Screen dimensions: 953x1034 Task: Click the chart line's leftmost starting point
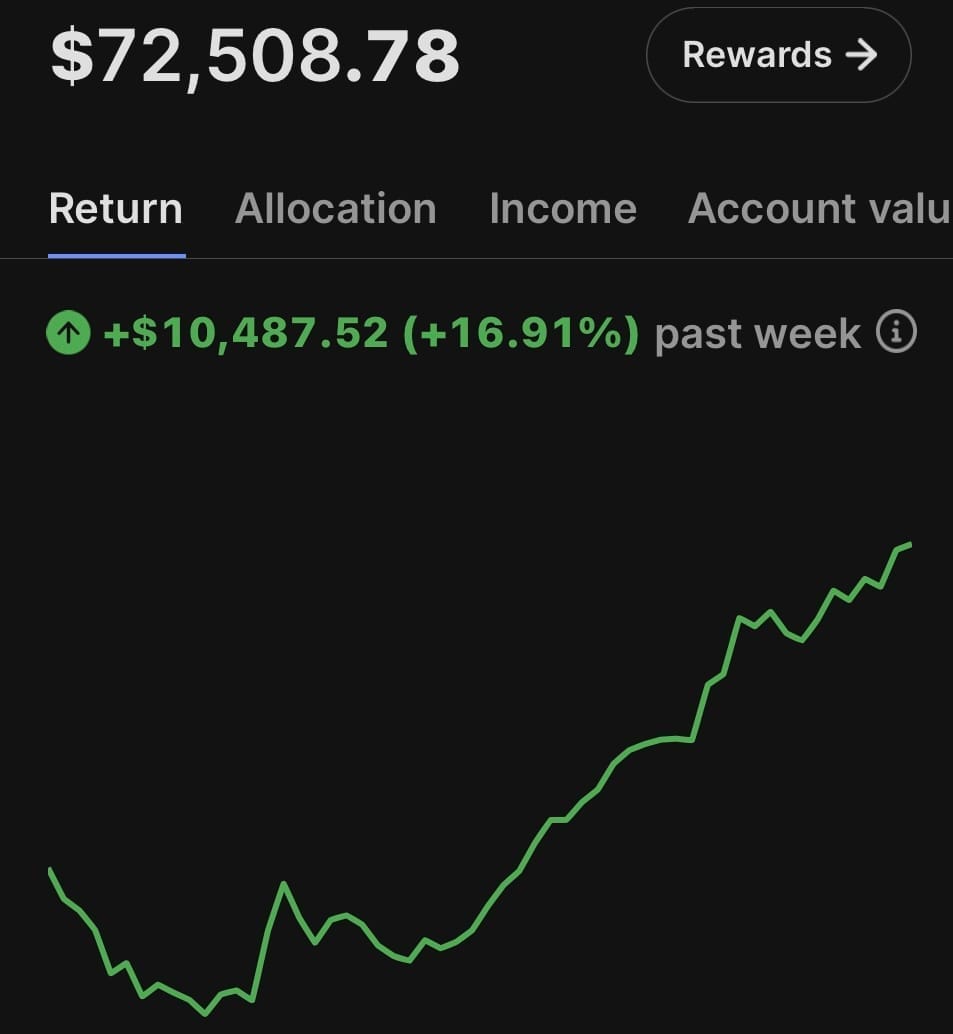[50, 870]
